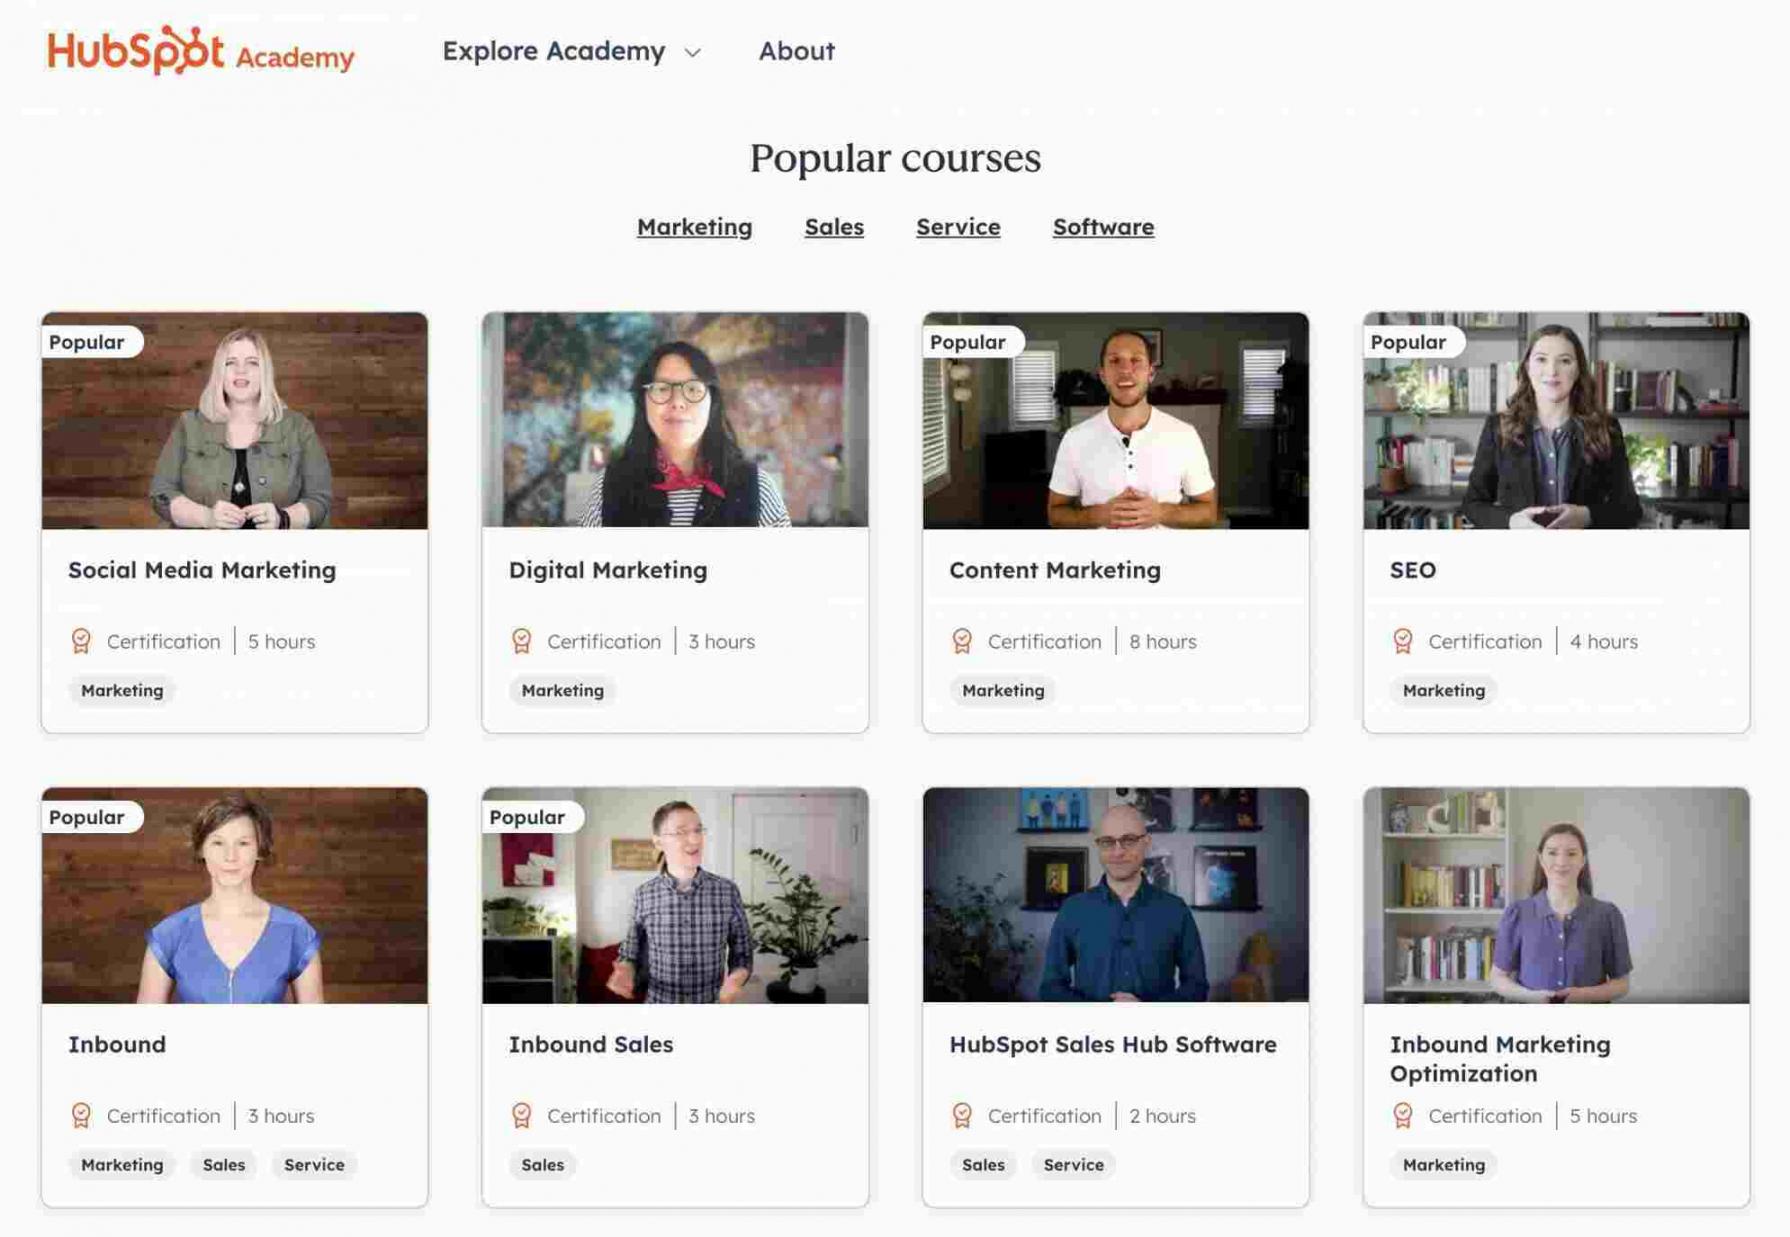The height and width of the screenshot is (1237, 1790).
Task: Click certification badge icon on Sales Hub Software
Action: pos(962,1115)
